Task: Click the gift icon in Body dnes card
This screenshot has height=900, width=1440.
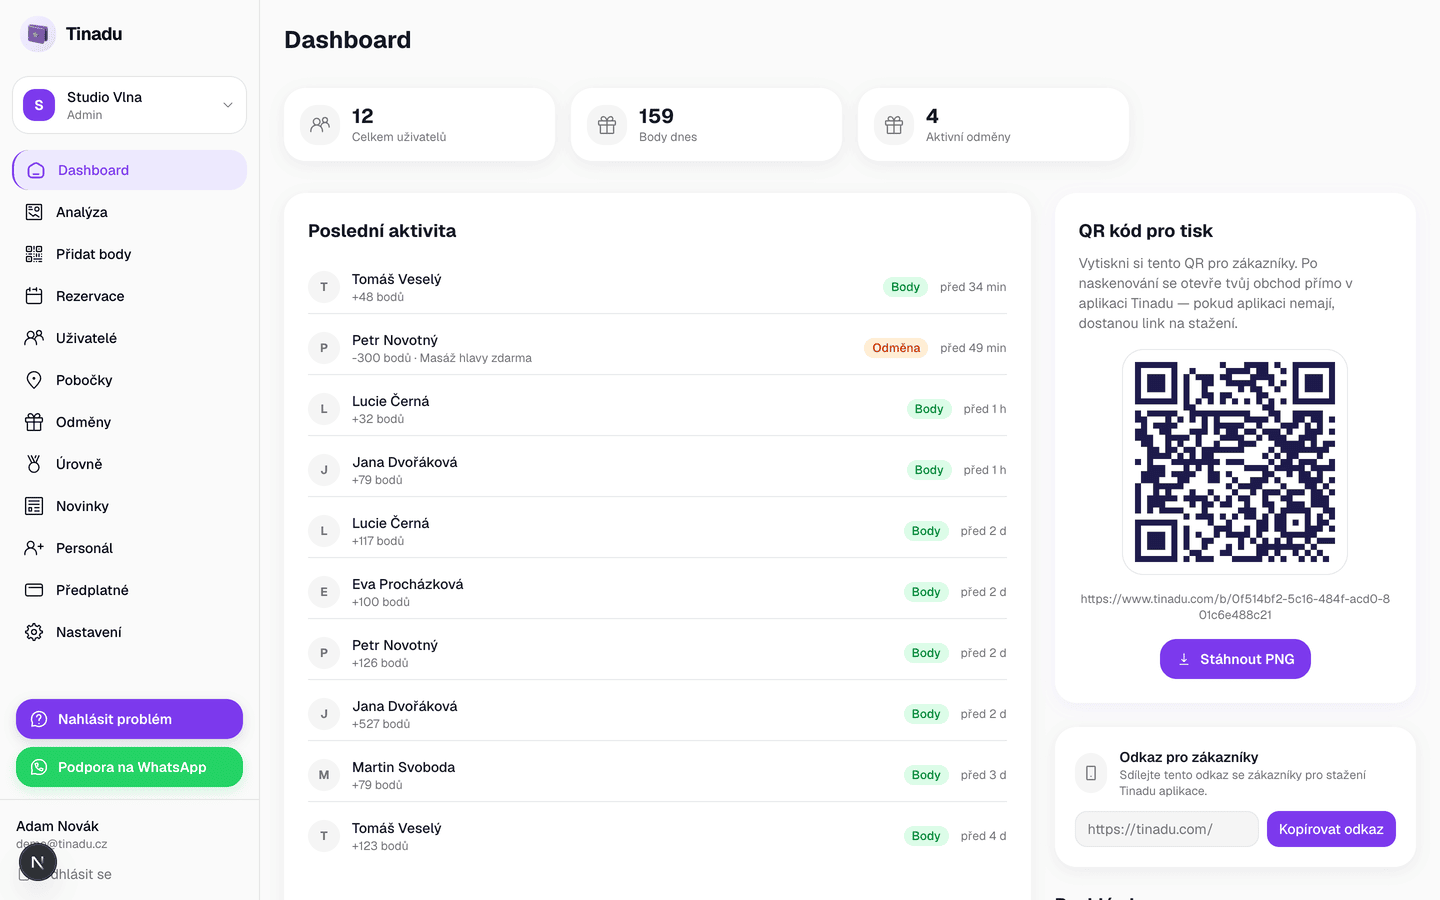Action: (x=607, y=125)
